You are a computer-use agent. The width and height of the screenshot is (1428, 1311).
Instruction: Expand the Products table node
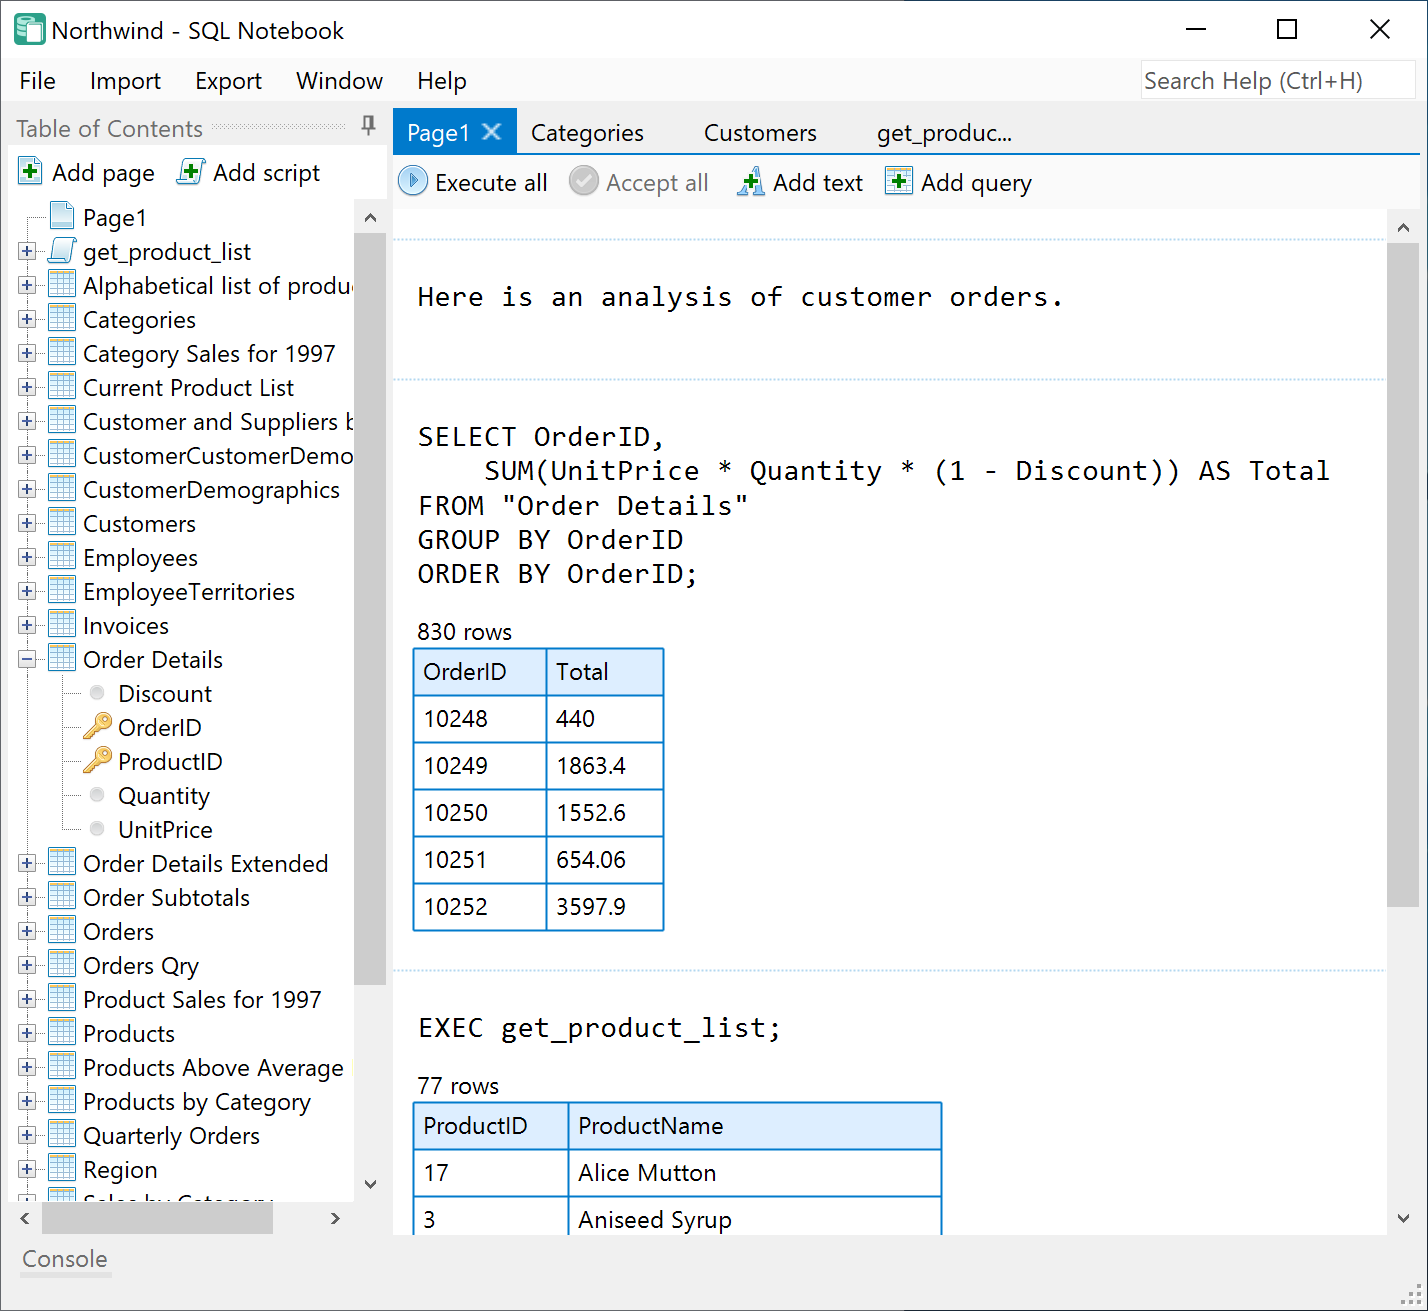[x=27, y=1033]
